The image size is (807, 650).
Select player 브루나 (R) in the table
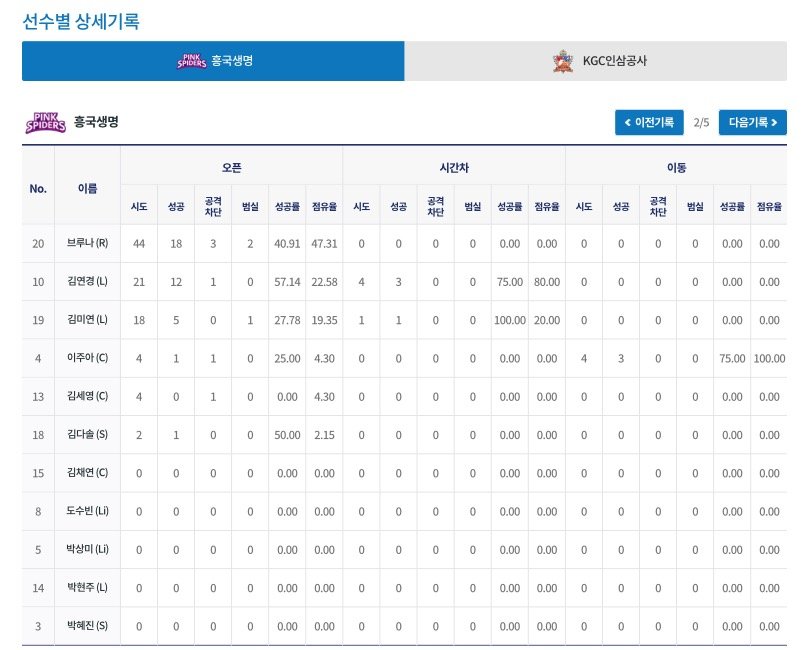coord(87,244)
